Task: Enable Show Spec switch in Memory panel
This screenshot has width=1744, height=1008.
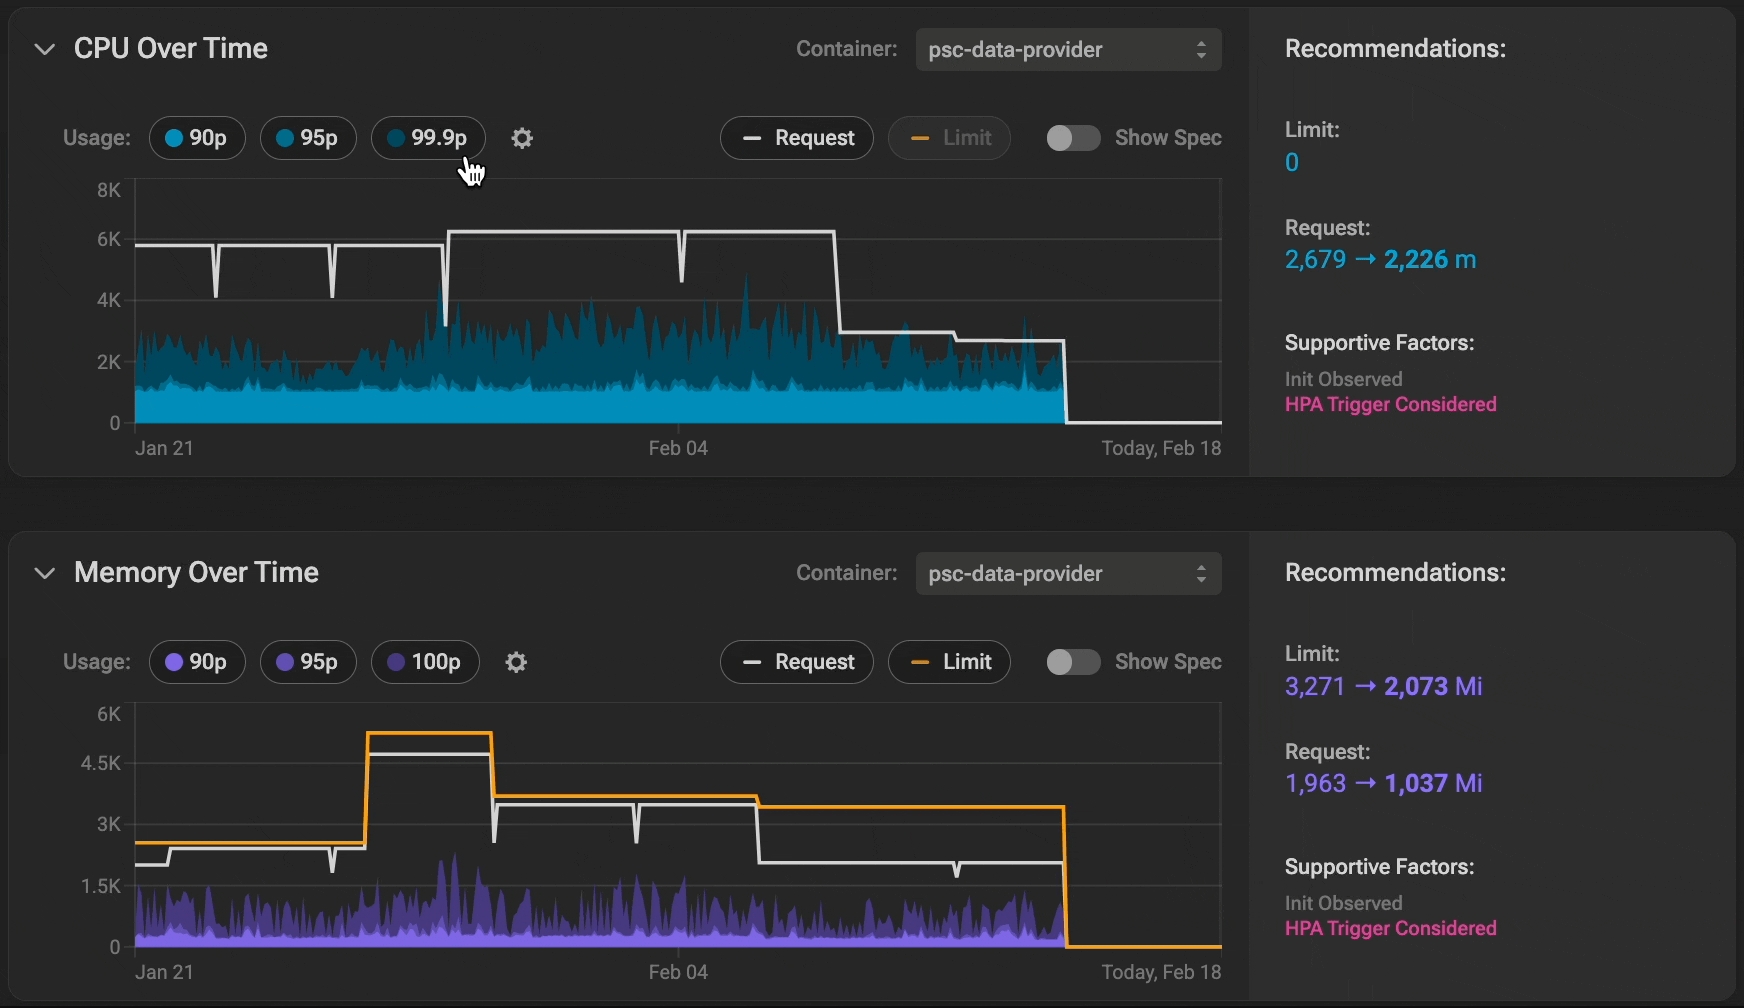Action: (x=1073, y=662)
